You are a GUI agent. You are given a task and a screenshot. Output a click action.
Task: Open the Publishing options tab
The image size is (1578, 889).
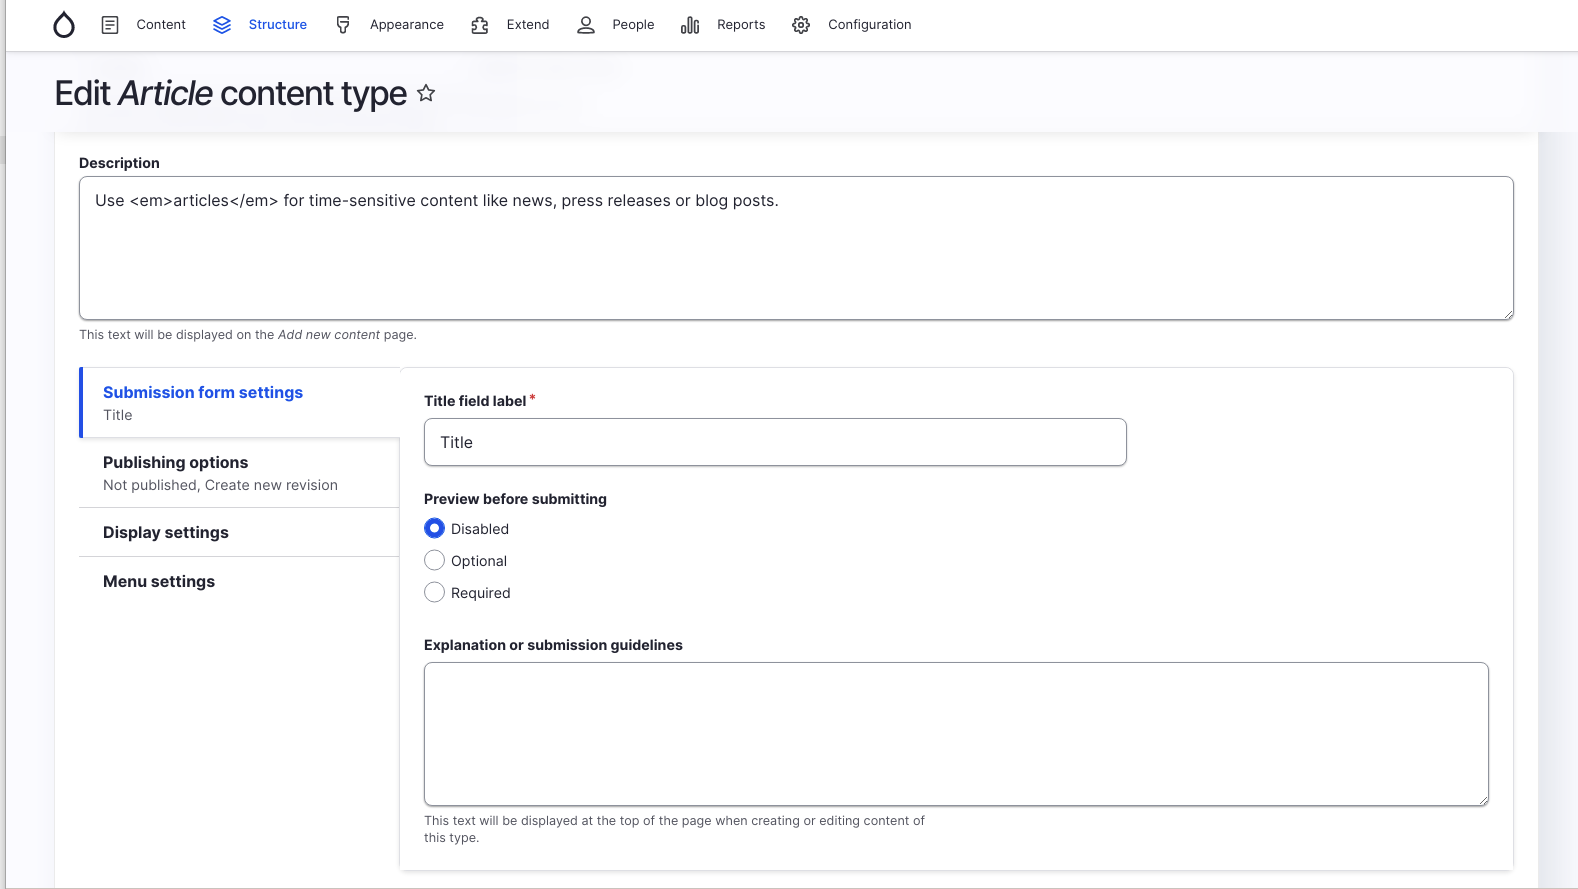175,462
